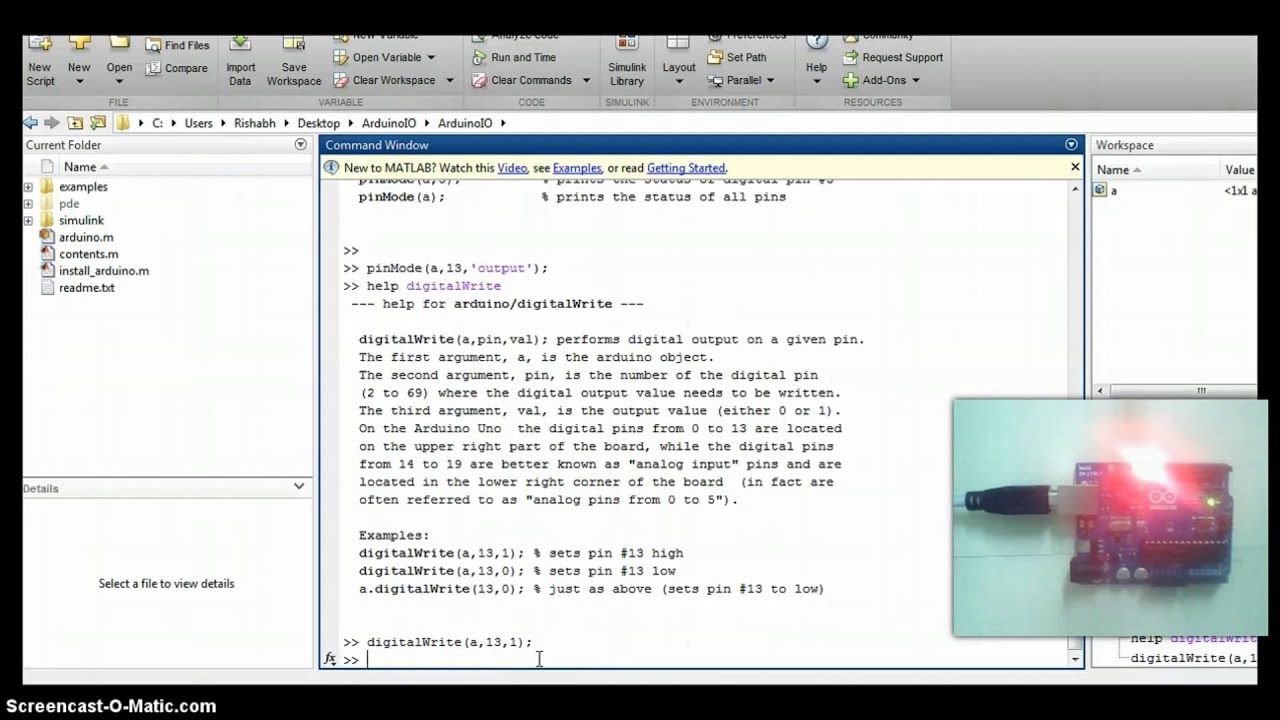Expand the Clear Commands dropdown arrow
Viewport: 1280px width, 720px height.
586,81
